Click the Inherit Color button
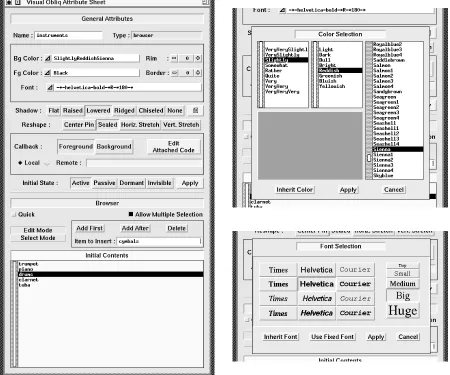The height and width of the screenshot is (375, 450). pyautogui.click(x=294, y=190)
